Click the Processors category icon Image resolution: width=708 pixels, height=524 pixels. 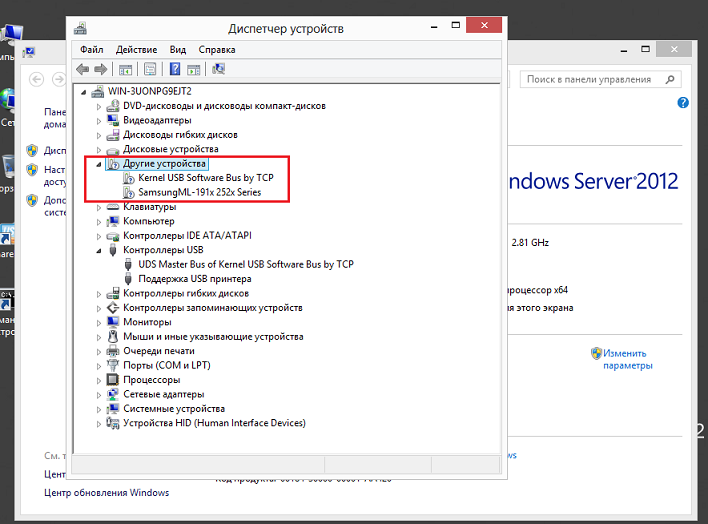tap(114, 380)
